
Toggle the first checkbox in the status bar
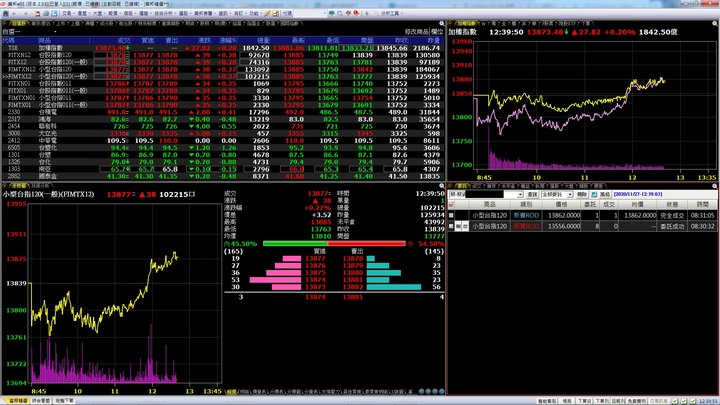675,401
